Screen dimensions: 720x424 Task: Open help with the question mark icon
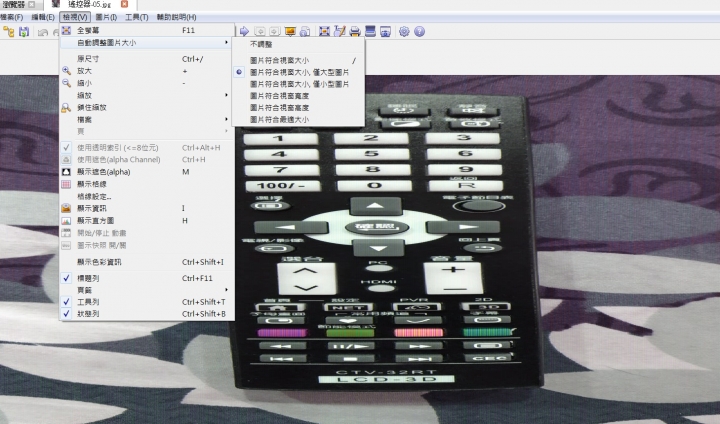[x=419, y=31]
